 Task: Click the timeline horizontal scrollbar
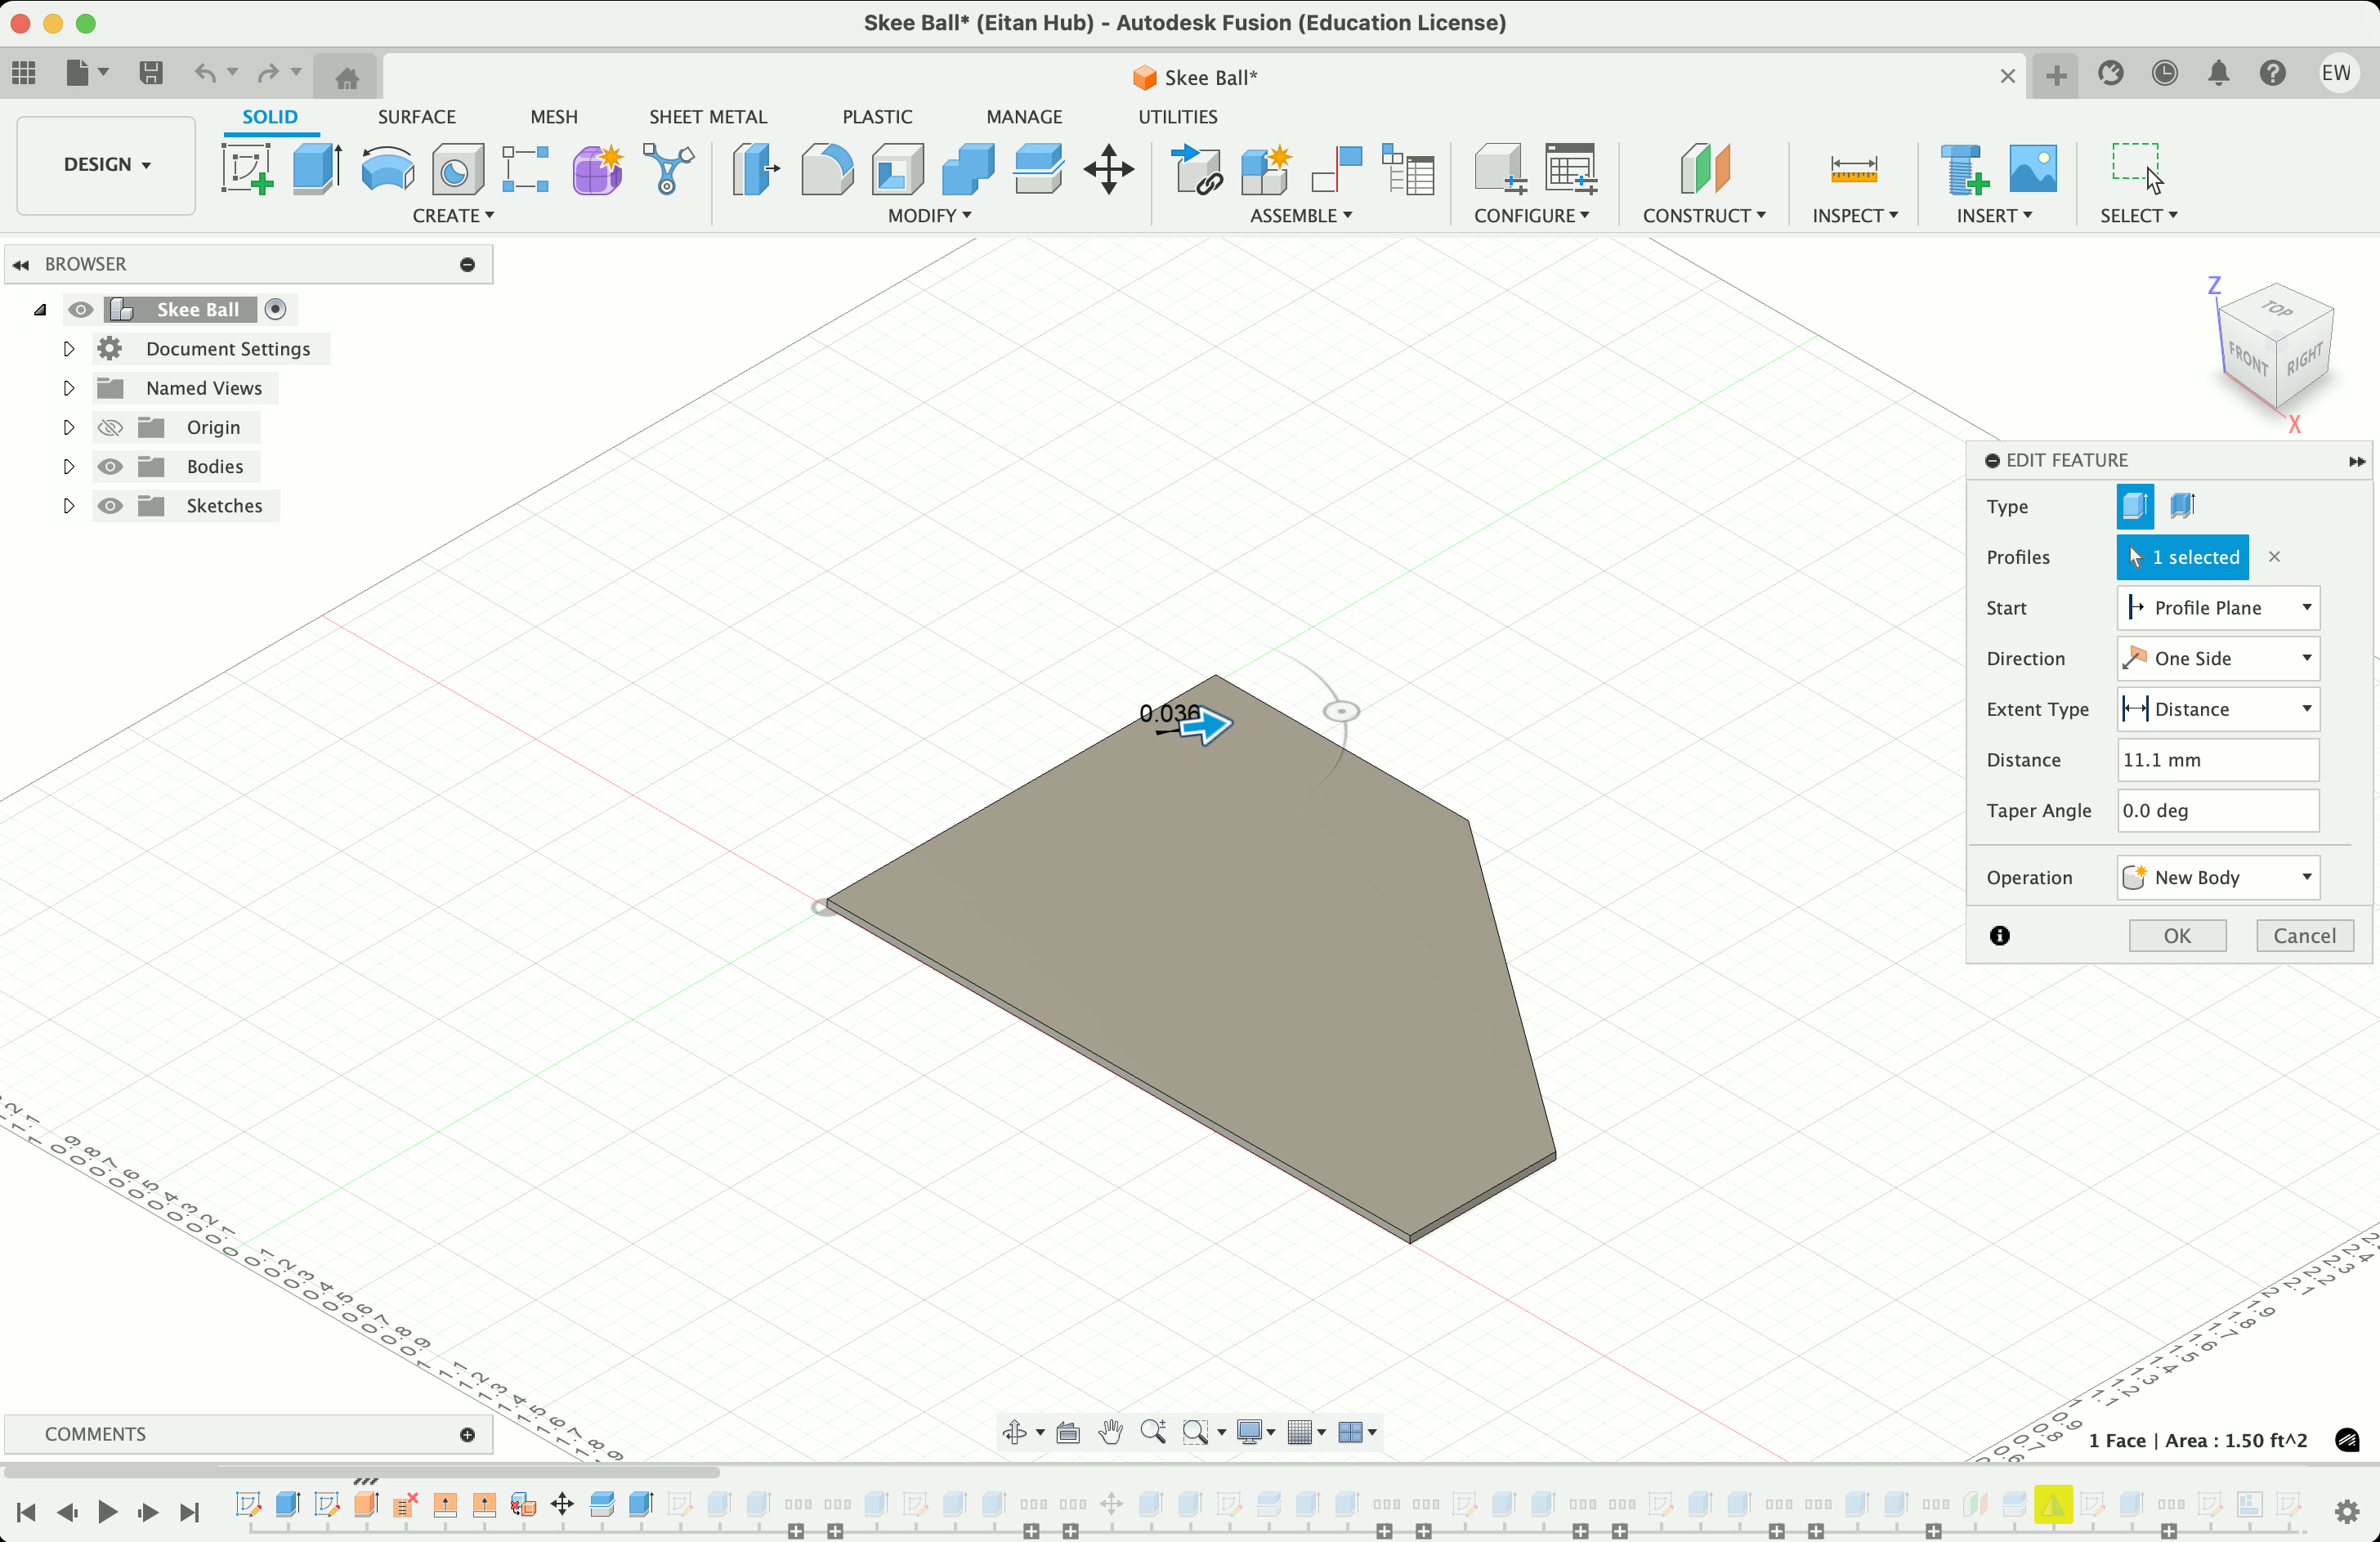[360, 1471]
